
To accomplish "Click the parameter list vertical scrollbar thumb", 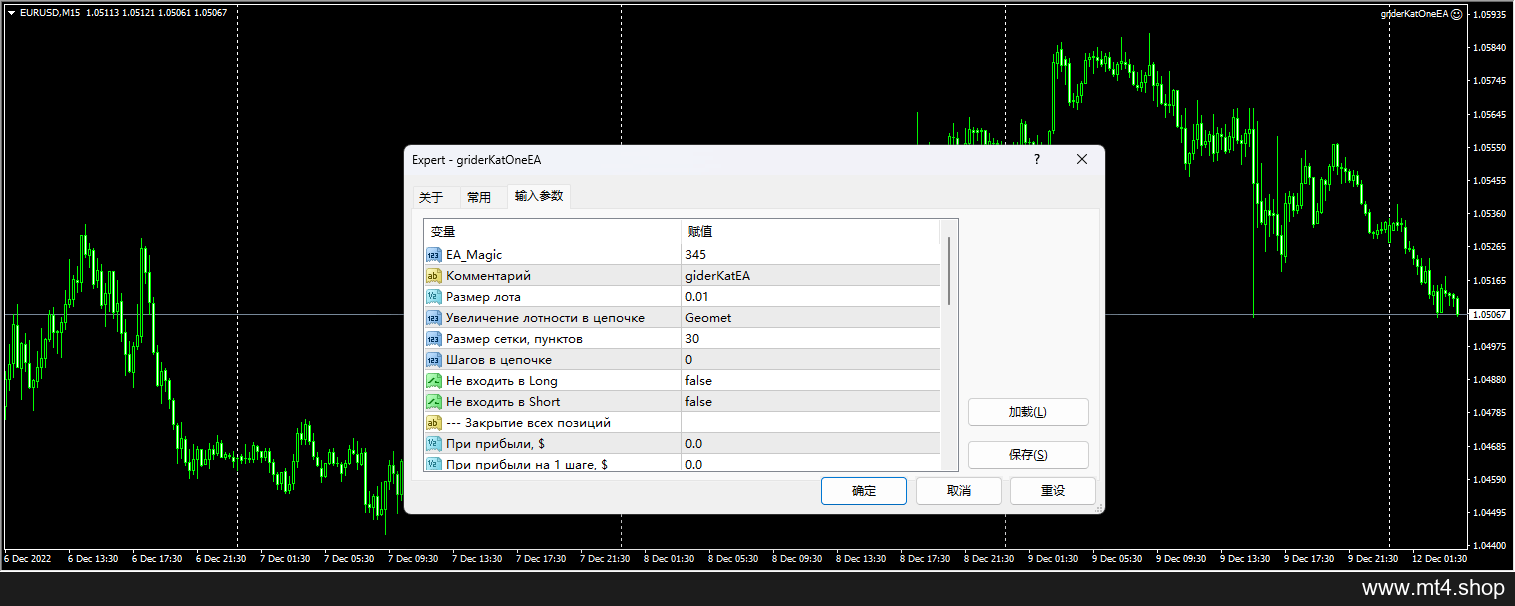I will tap(949, 271).
